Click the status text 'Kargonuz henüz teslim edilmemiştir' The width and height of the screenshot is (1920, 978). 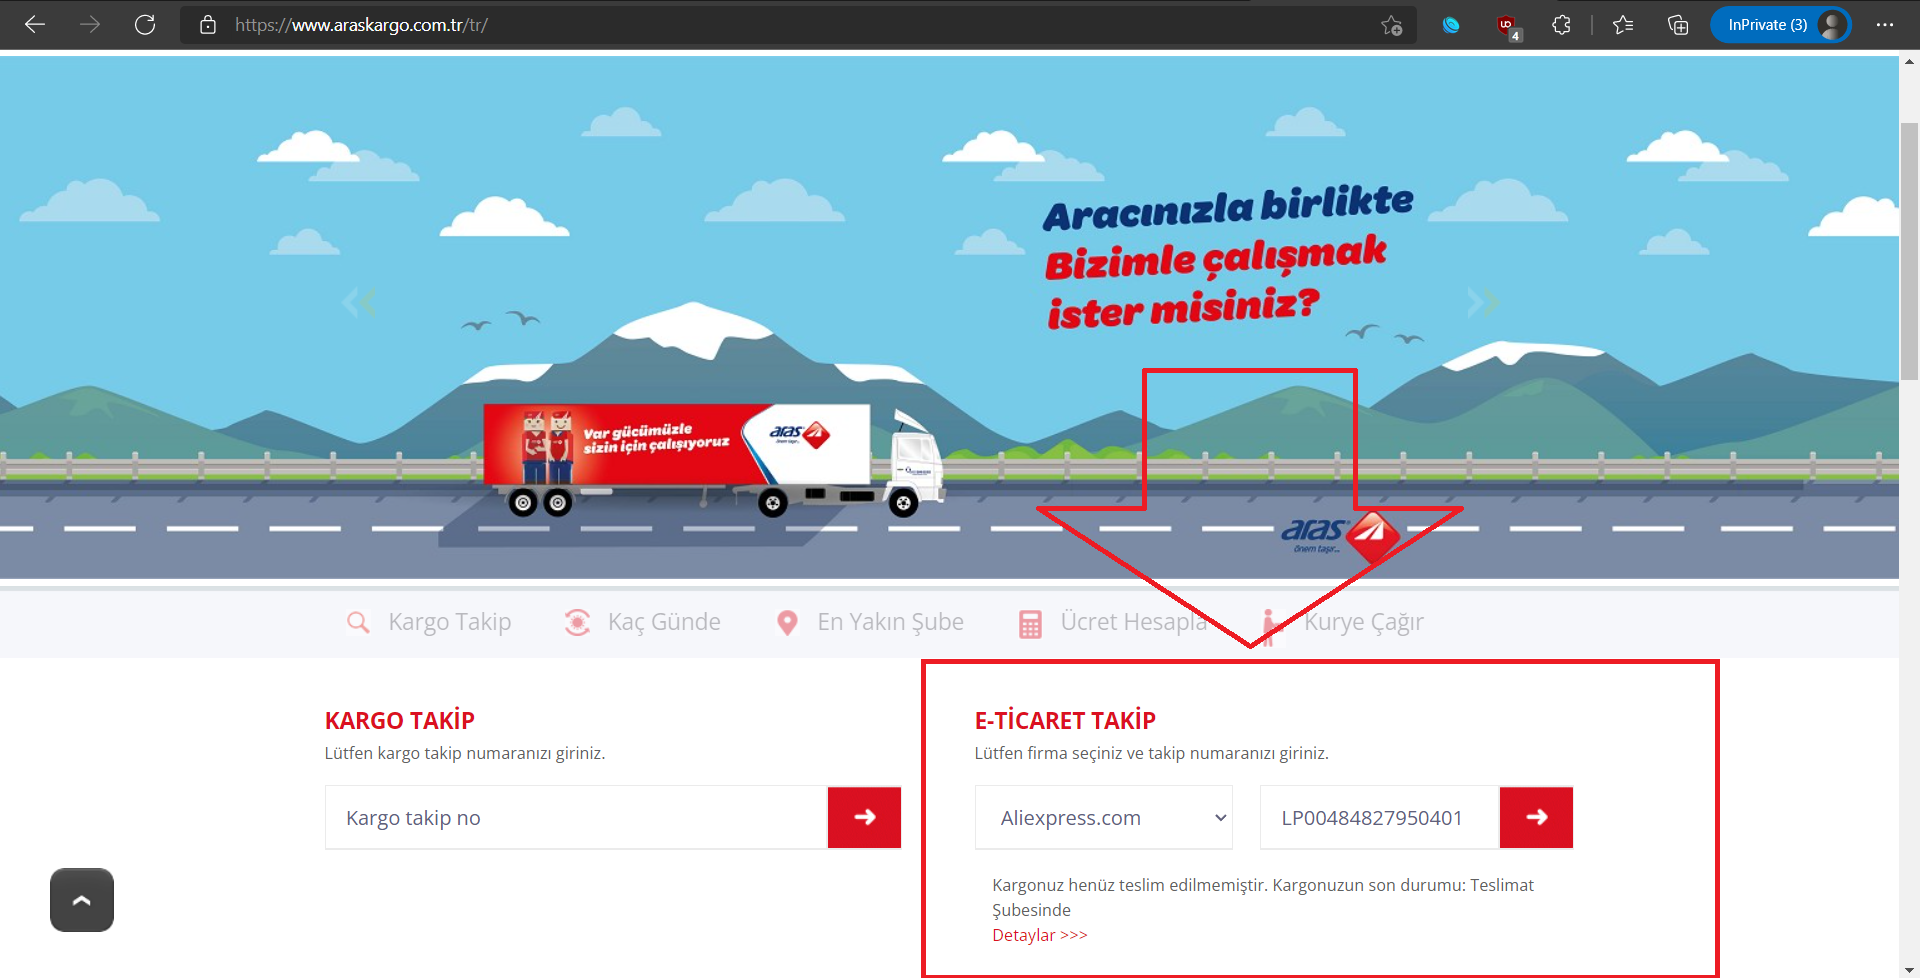[x=1129, y=885]
